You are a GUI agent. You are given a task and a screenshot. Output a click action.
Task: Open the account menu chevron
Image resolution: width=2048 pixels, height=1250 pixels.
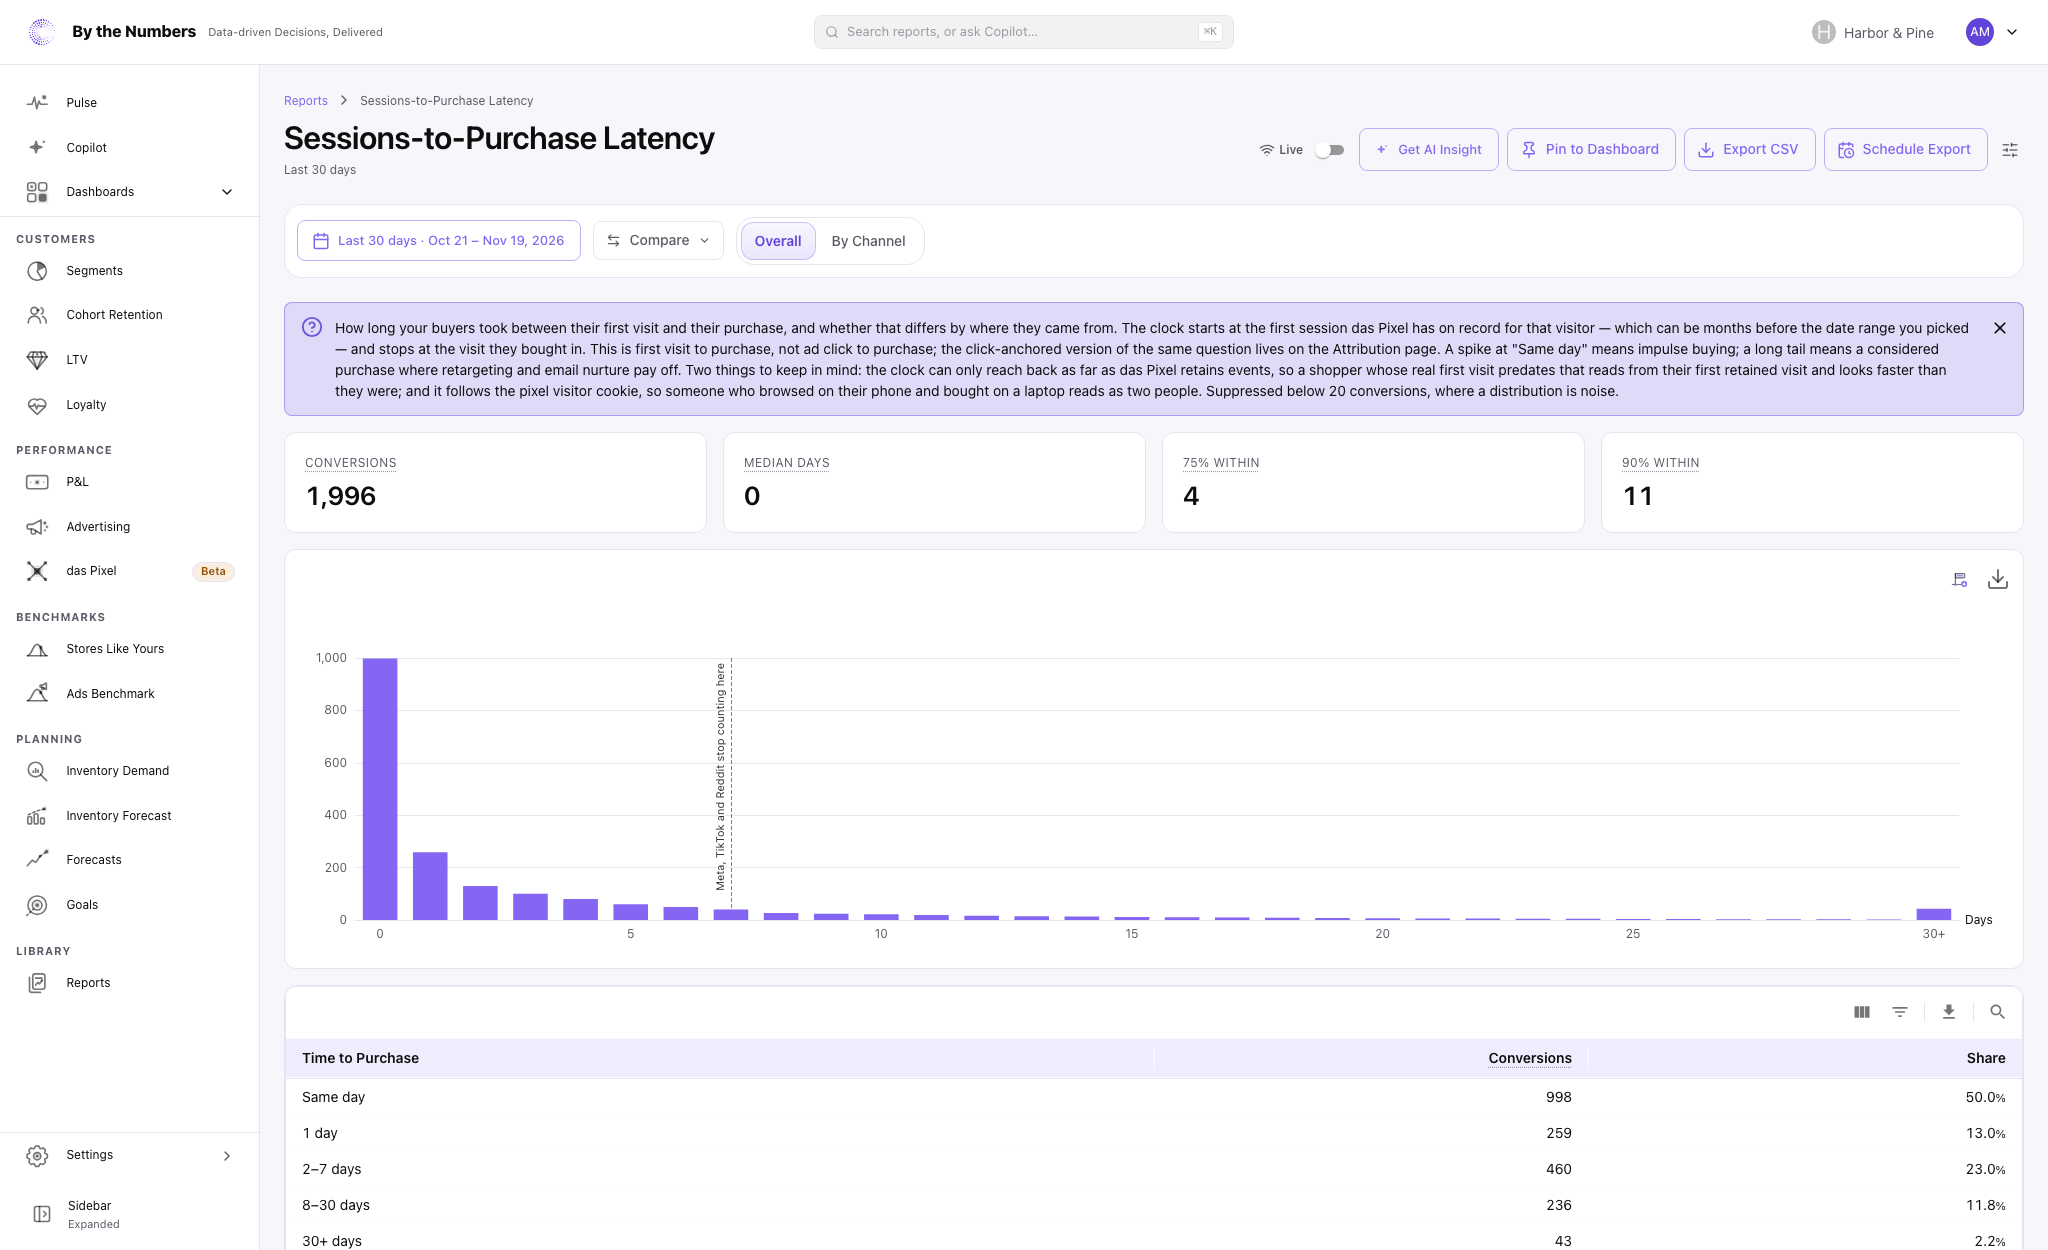tap(2012, 32)
